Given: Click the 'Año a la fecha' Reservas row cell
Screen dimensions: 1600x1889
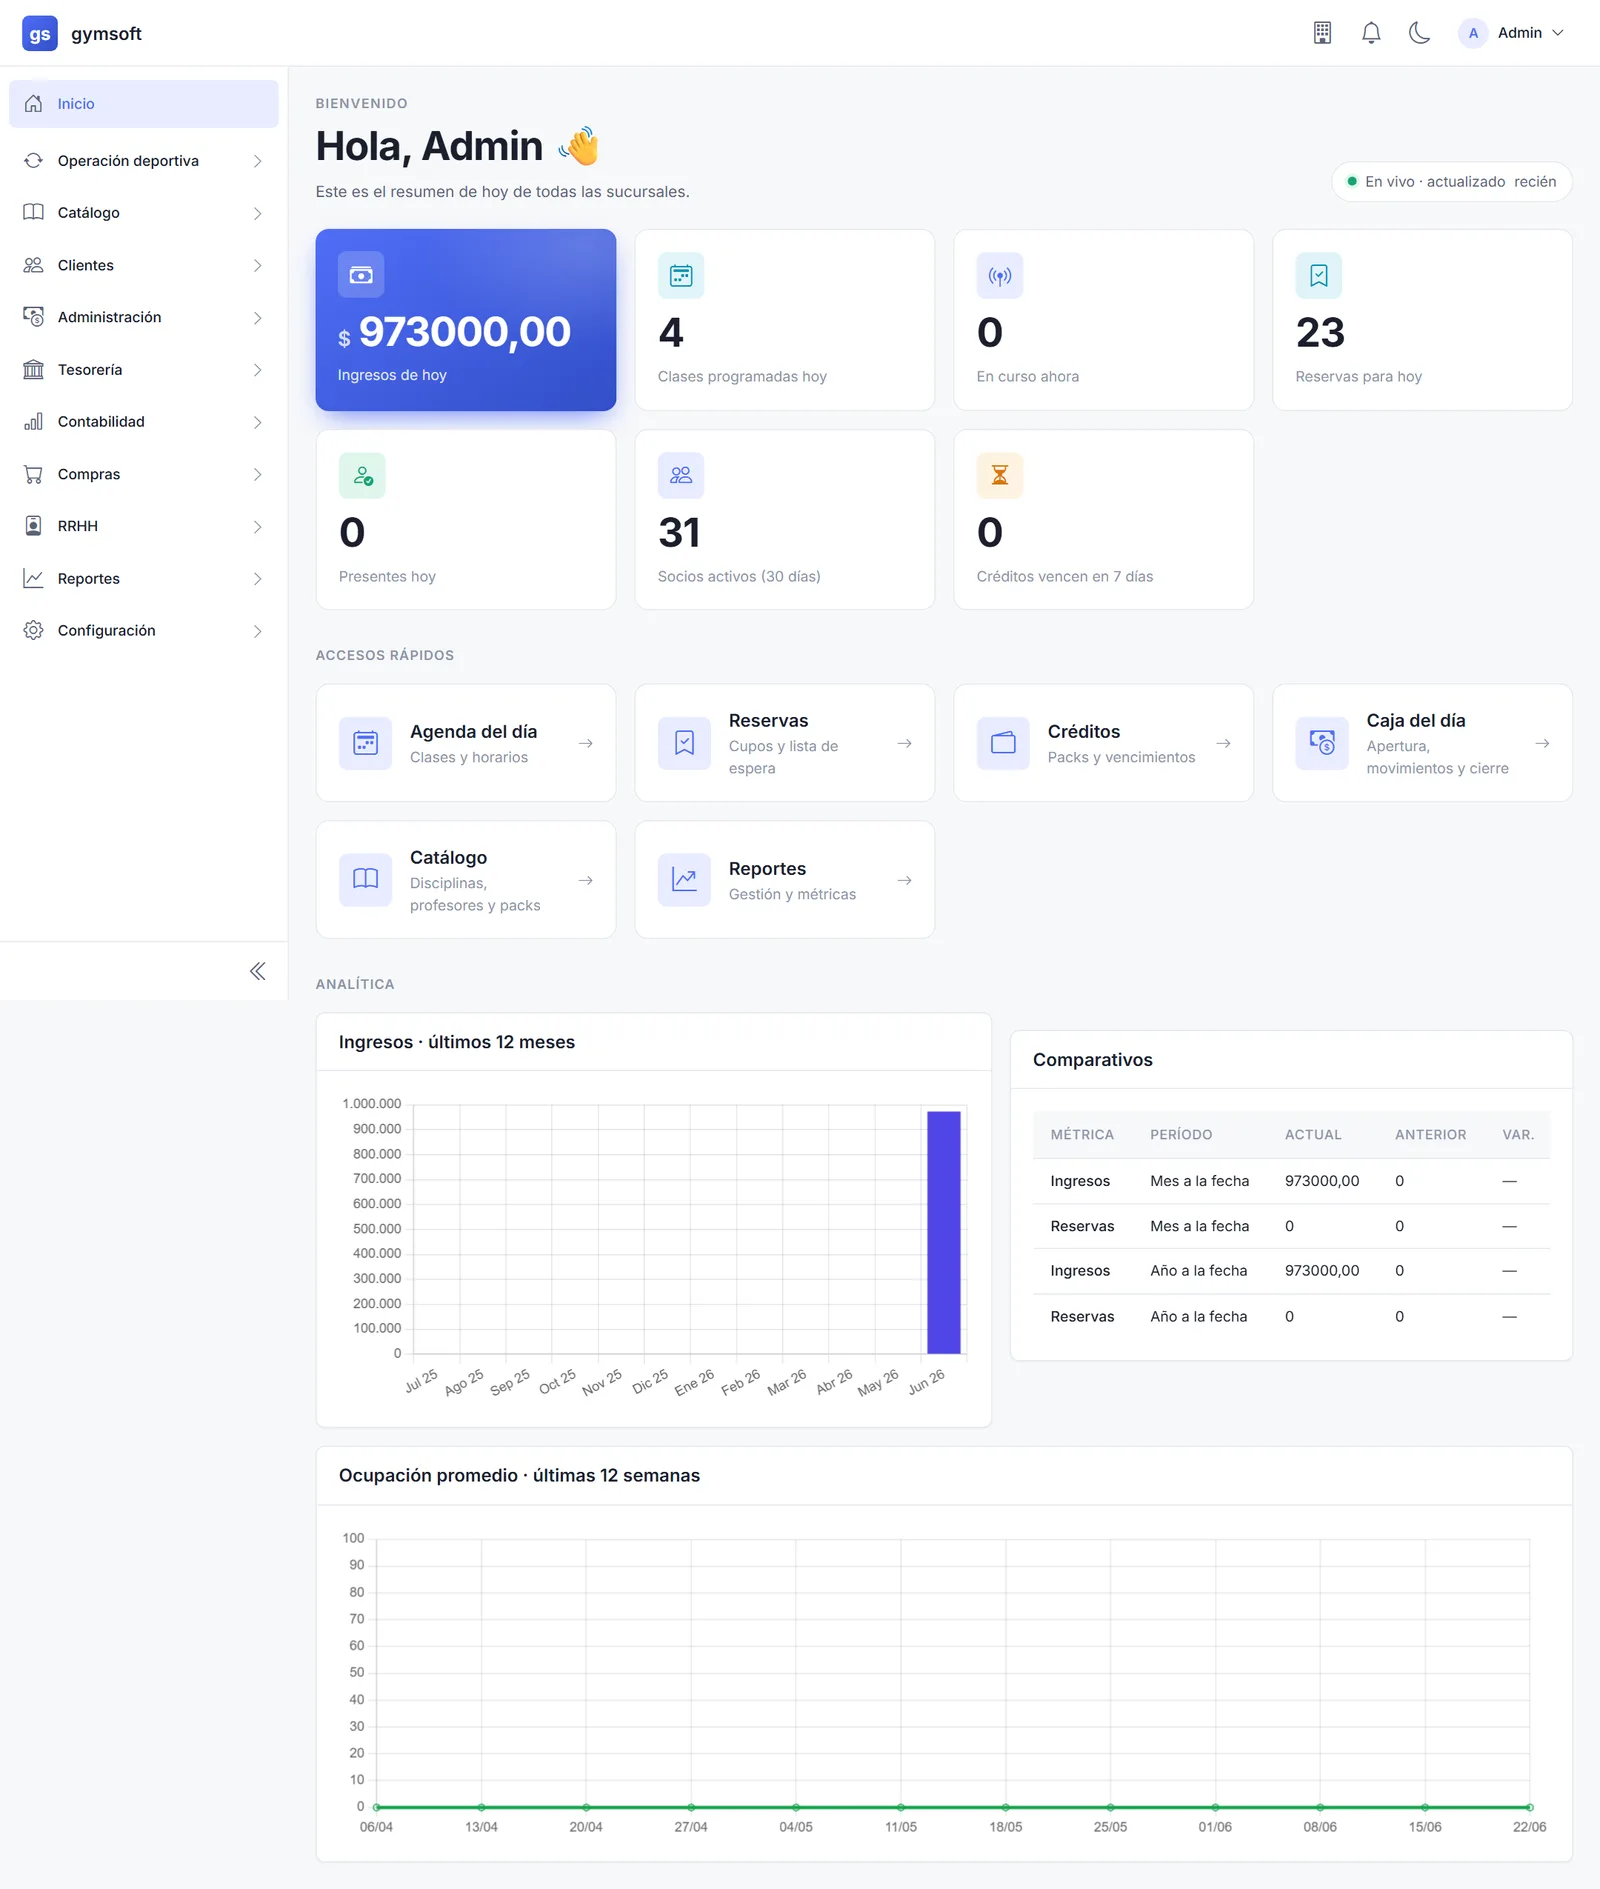Looking at the screenshot, I should click(x=1199, y=1316).
